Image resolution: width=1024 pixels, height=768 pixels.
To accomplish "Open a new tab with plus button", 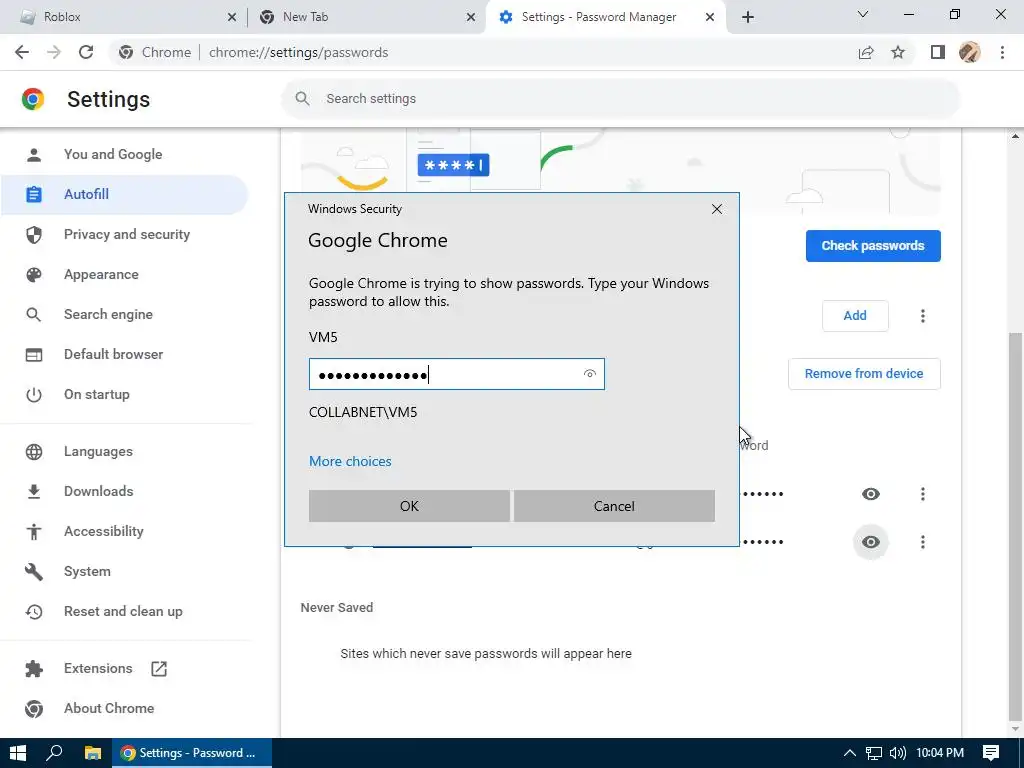I will pyautogui.click(x=748, y=17).
